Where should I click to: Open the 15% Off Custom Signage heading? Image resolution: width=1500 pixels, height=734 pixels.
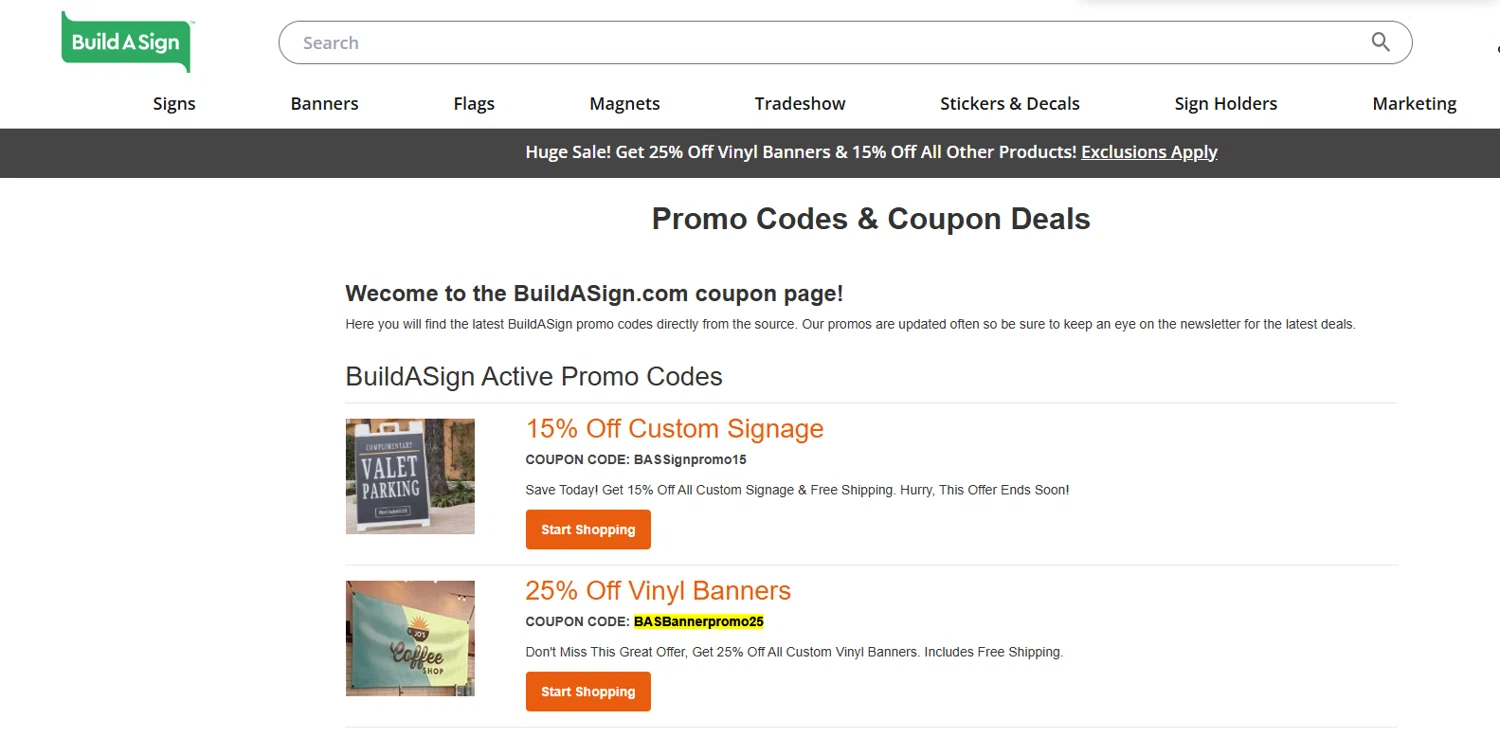tap(675, 429)
